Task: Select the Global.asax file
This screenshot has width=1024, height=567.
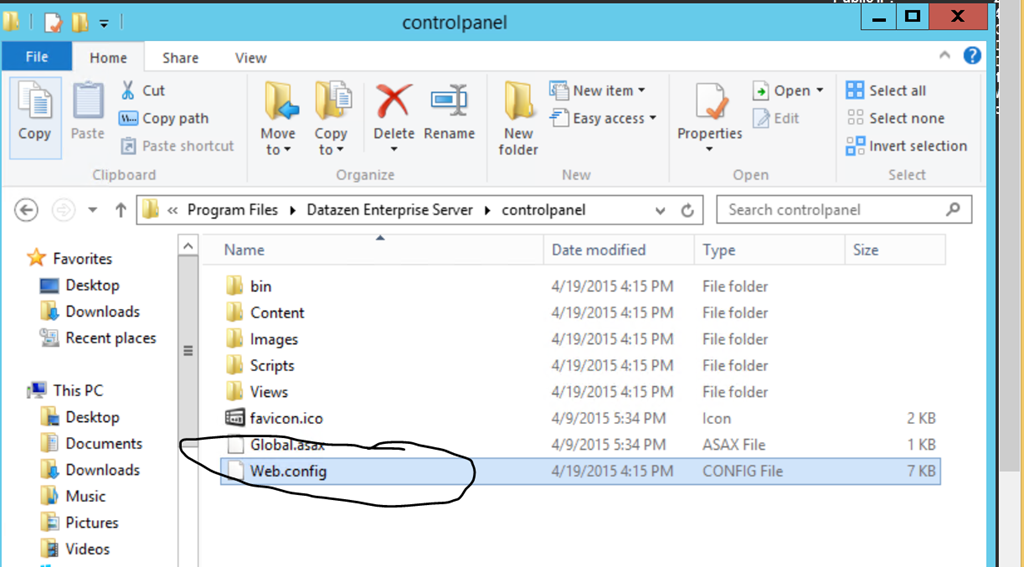Action: point(287,445)
